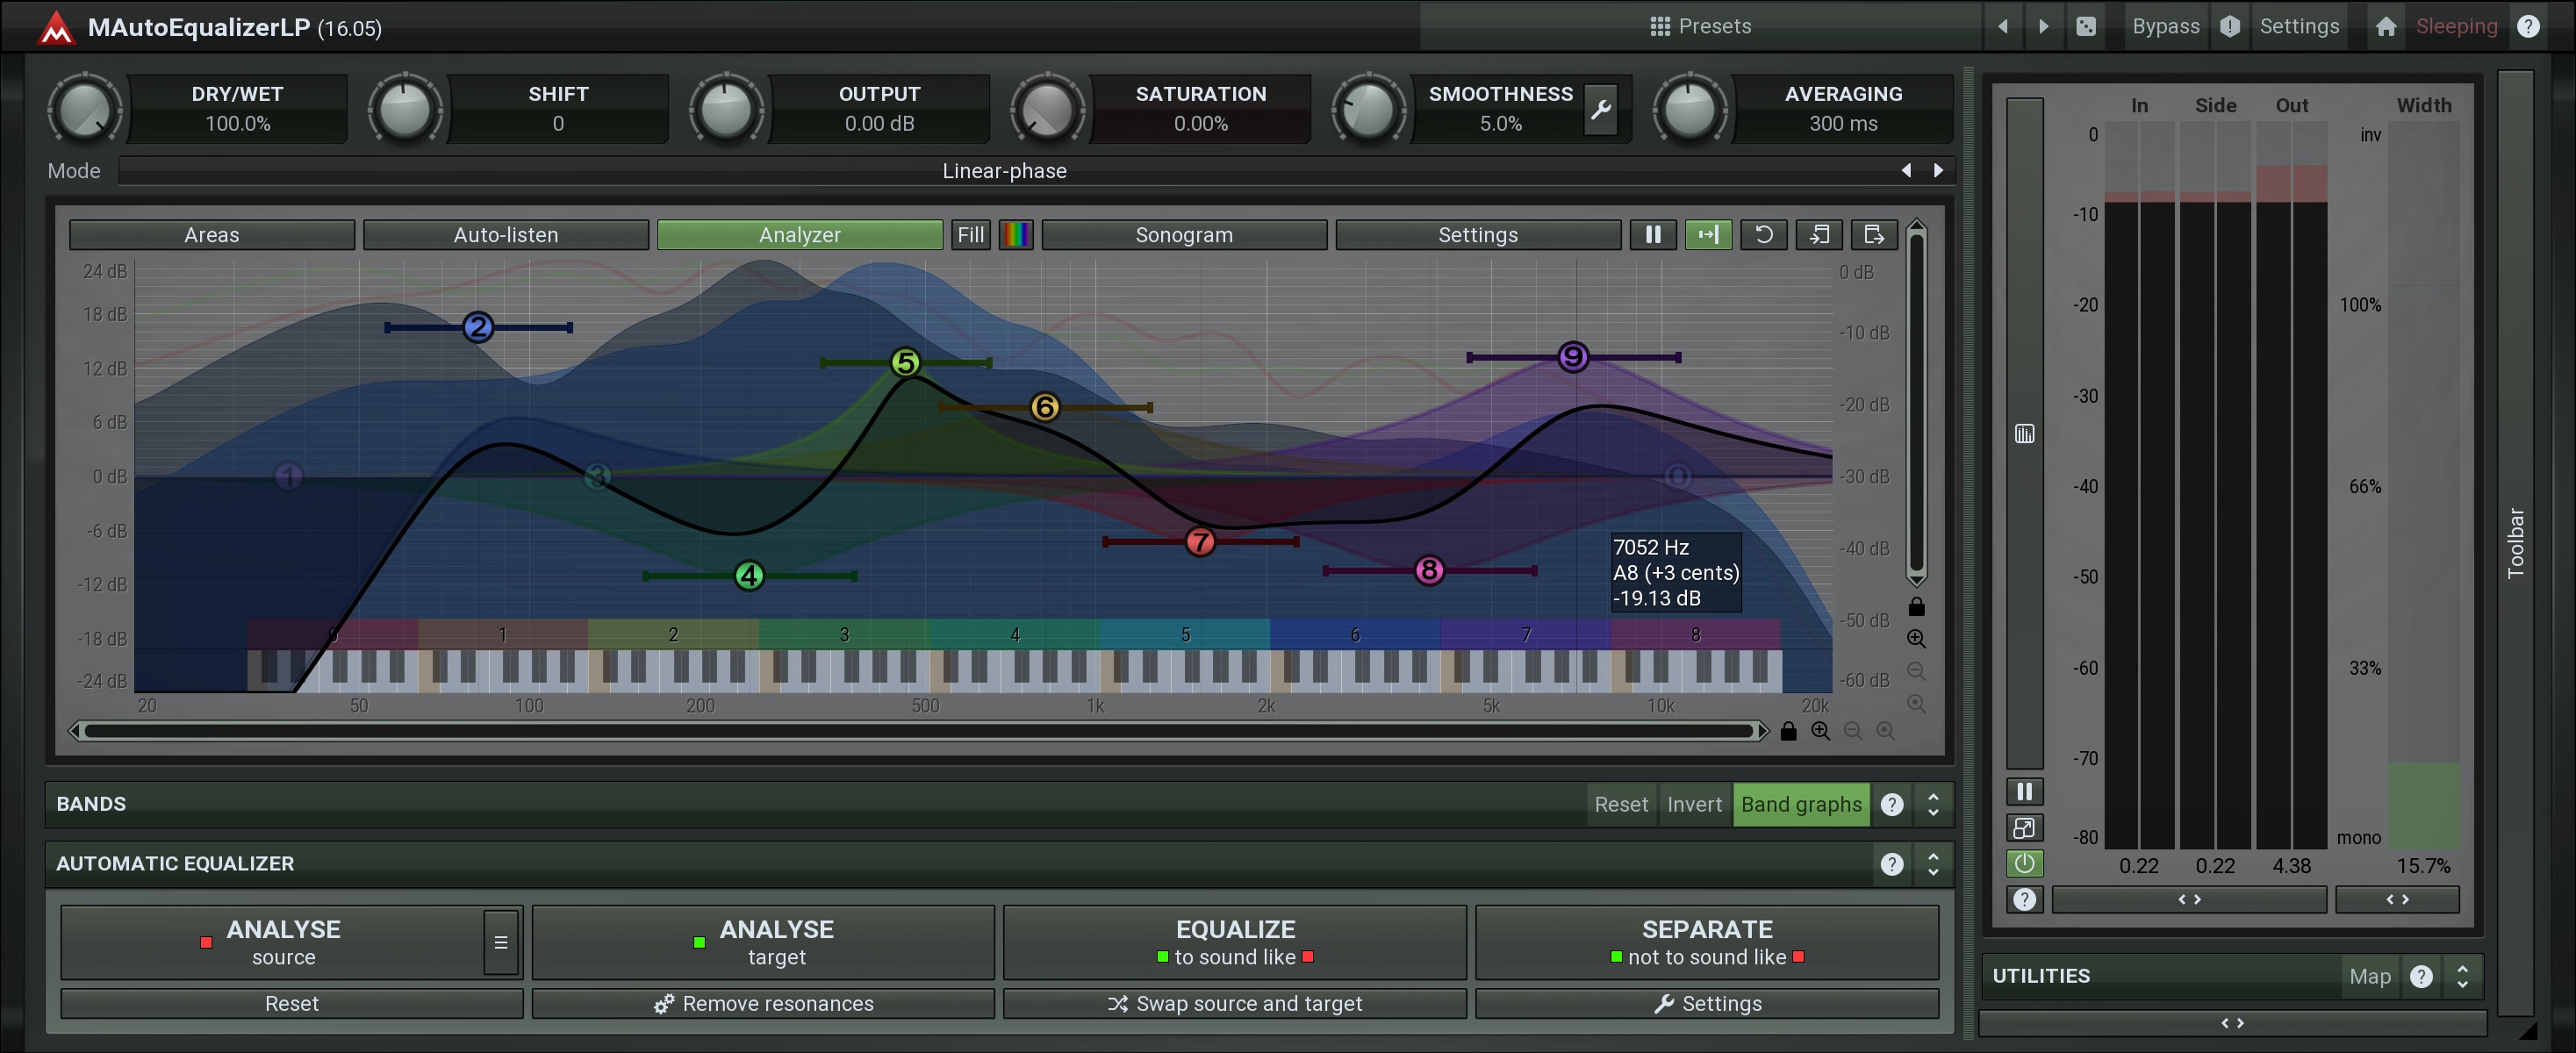Open the Bands section help icon
The width and height of the screenshot is (2576, 1053).
pos(1891,805)
